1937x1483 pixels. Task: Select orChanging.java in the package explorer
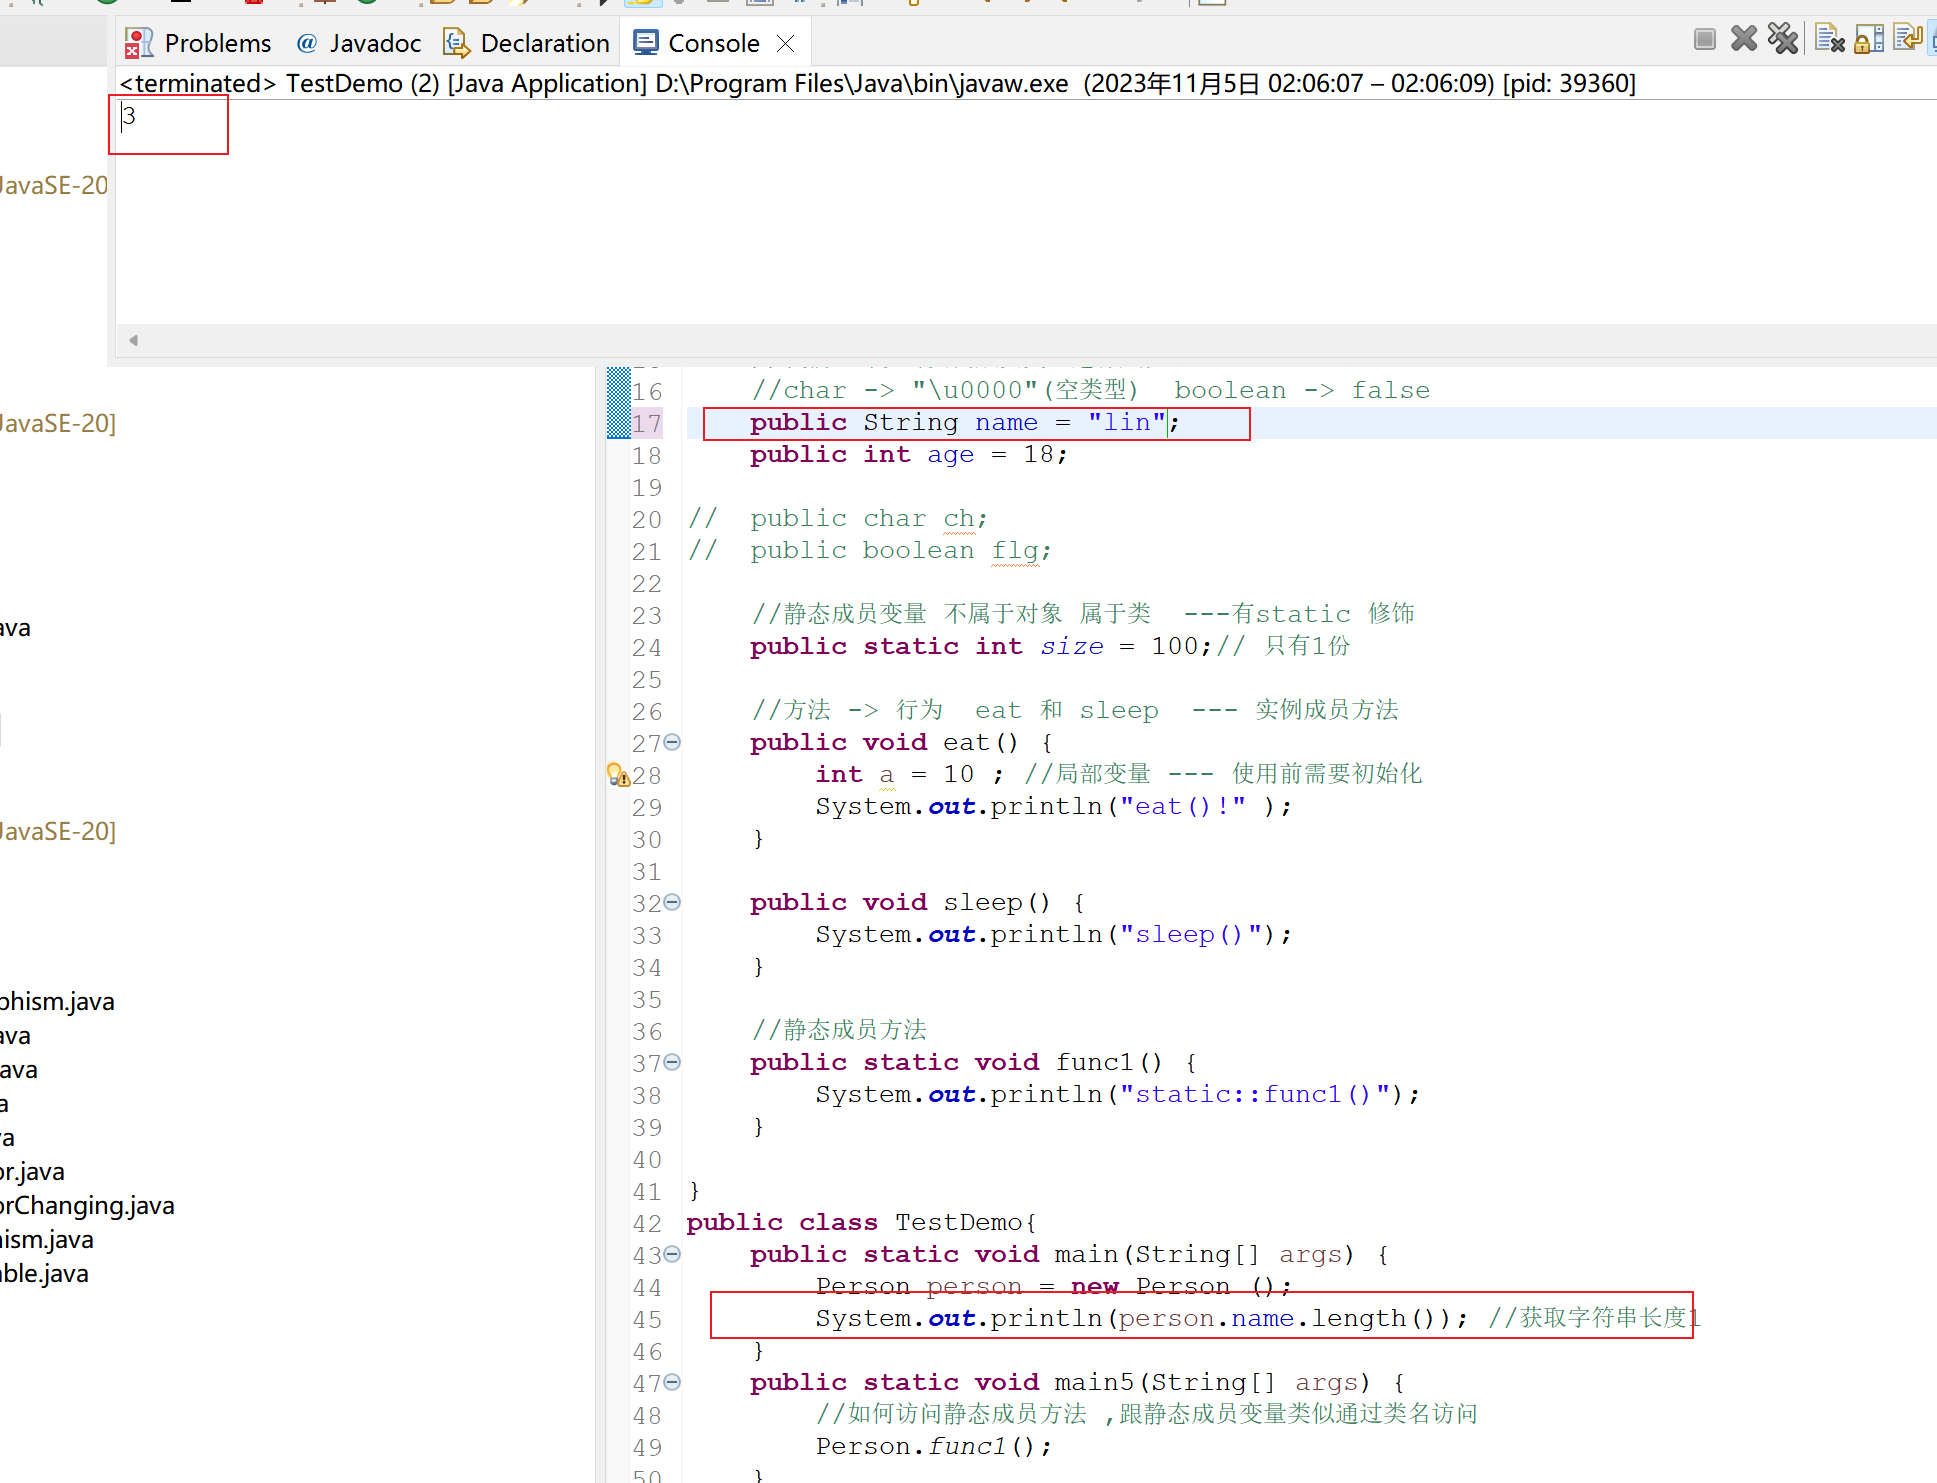click(x=88, y=1205)
